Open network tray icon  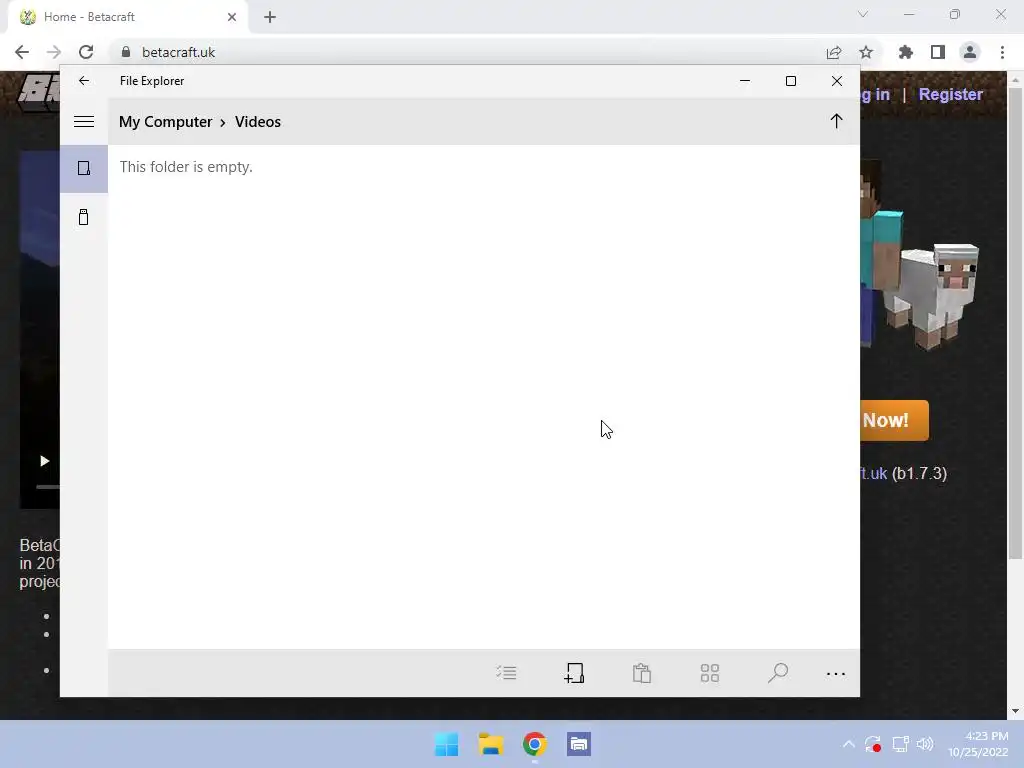(x=901, y=744)
